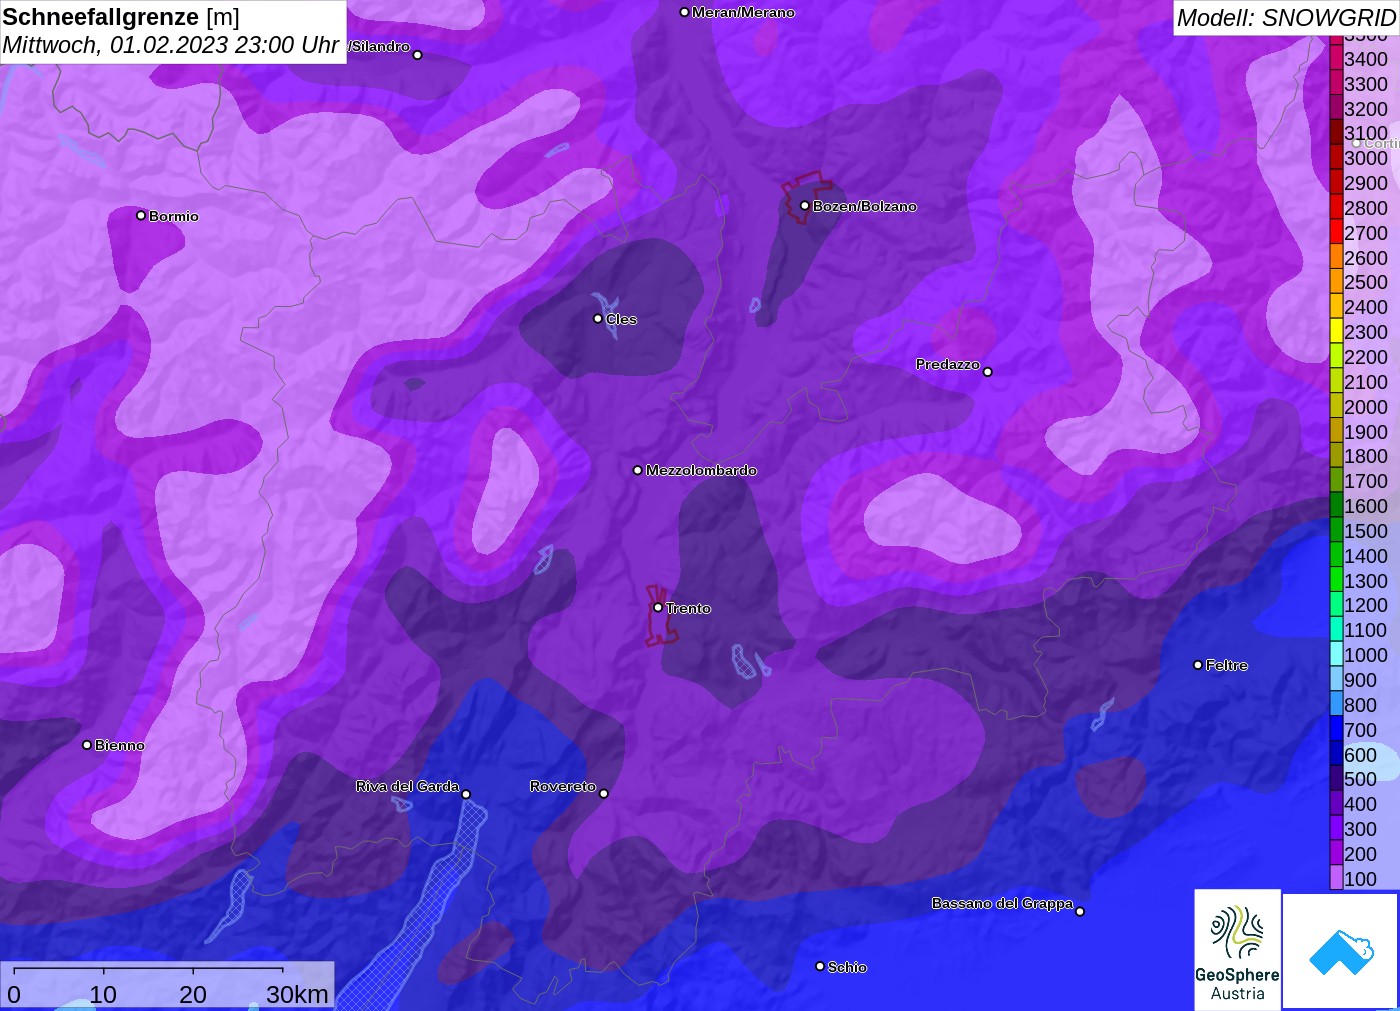Viewport: 1400px width, 1011px height.
Task: Select the Bassano del Grappa label
Action: [x=1002, y=903]
